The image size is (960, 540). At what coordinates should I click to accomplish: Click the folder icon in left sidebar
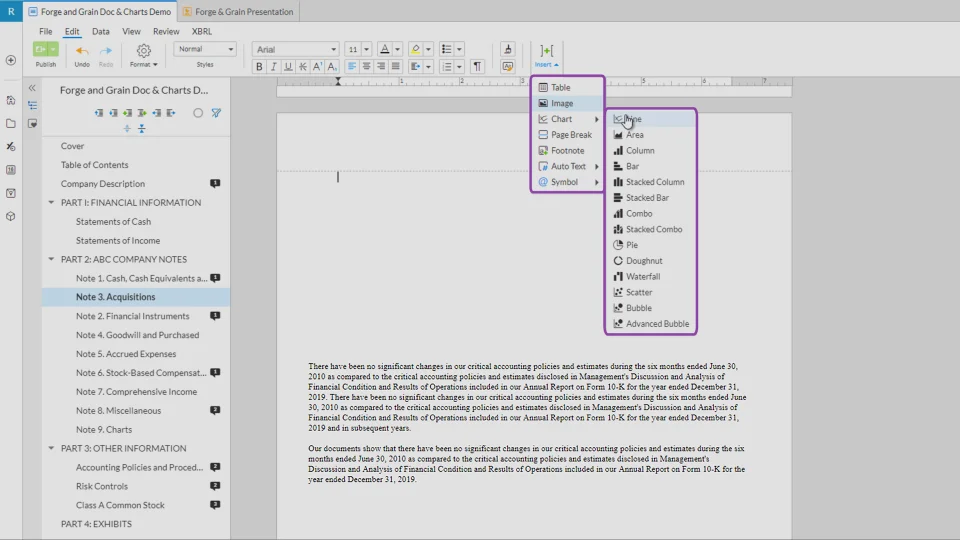coord(11,123)
